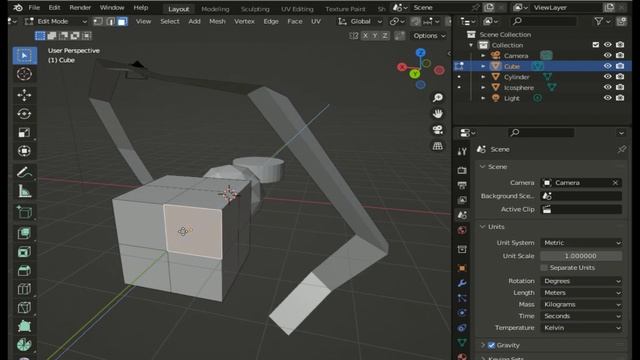Image resolution: width=640 pixels, height=360 pixels.
Task: Switch to the Modeling workspace tab
Action: click(215, 9)
